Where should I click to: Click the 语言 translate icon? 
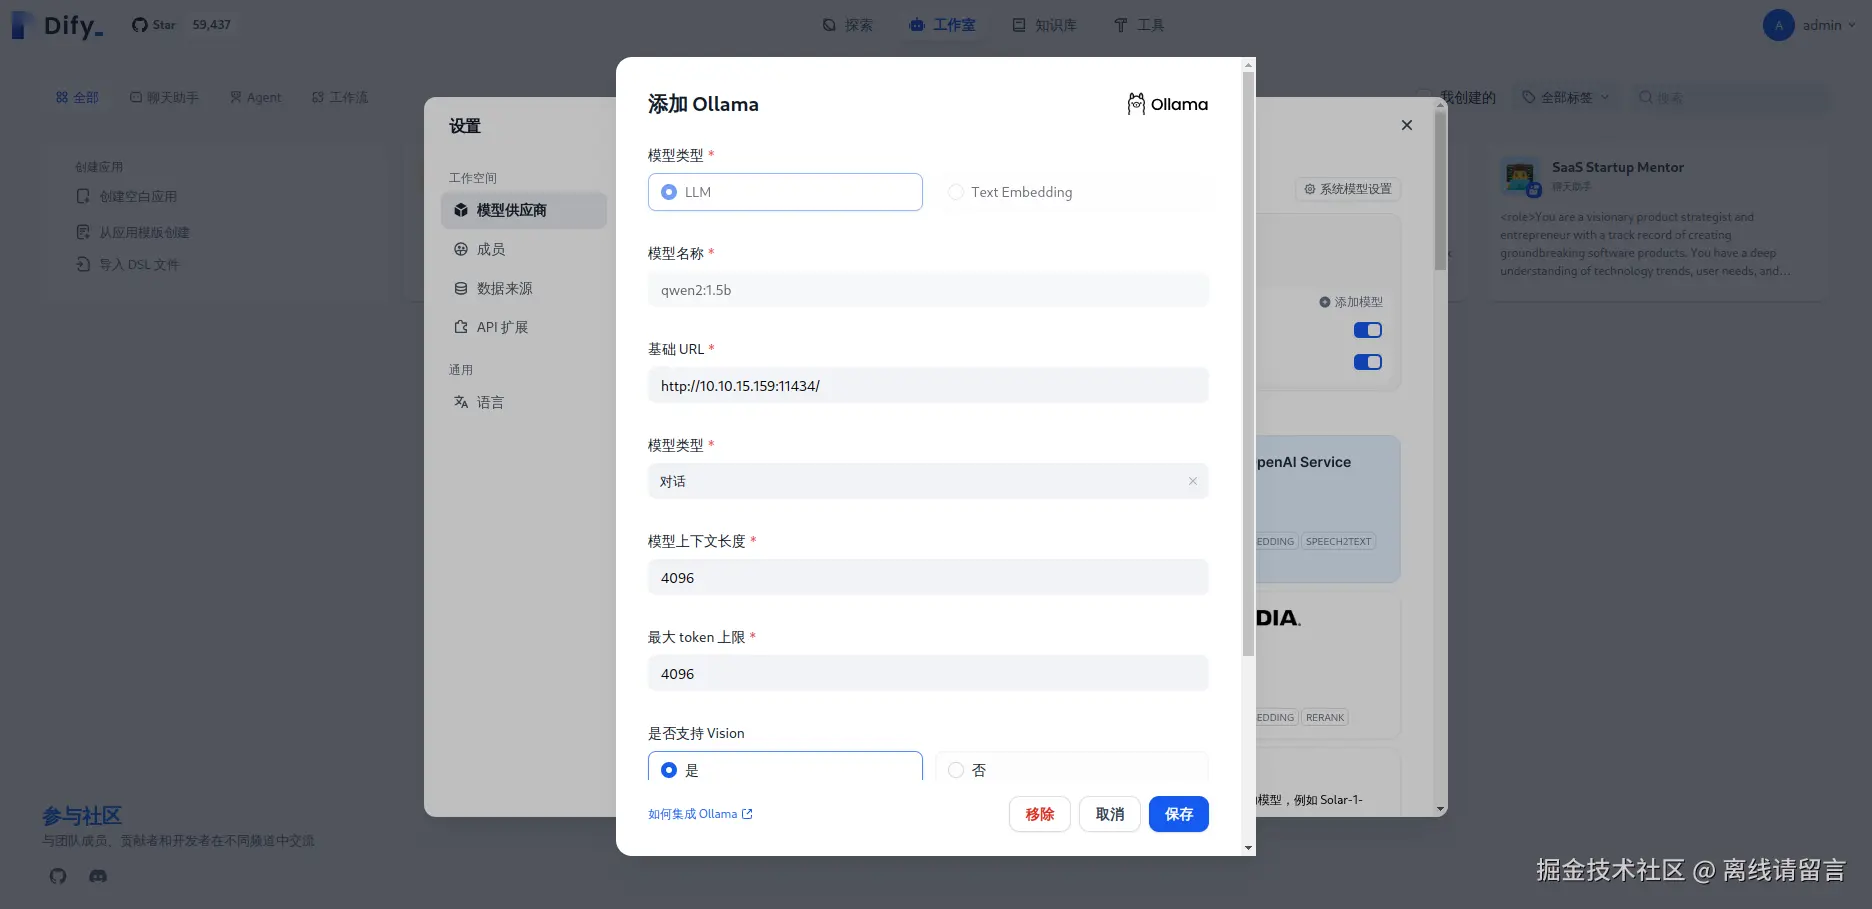click(x=461, y=402)
